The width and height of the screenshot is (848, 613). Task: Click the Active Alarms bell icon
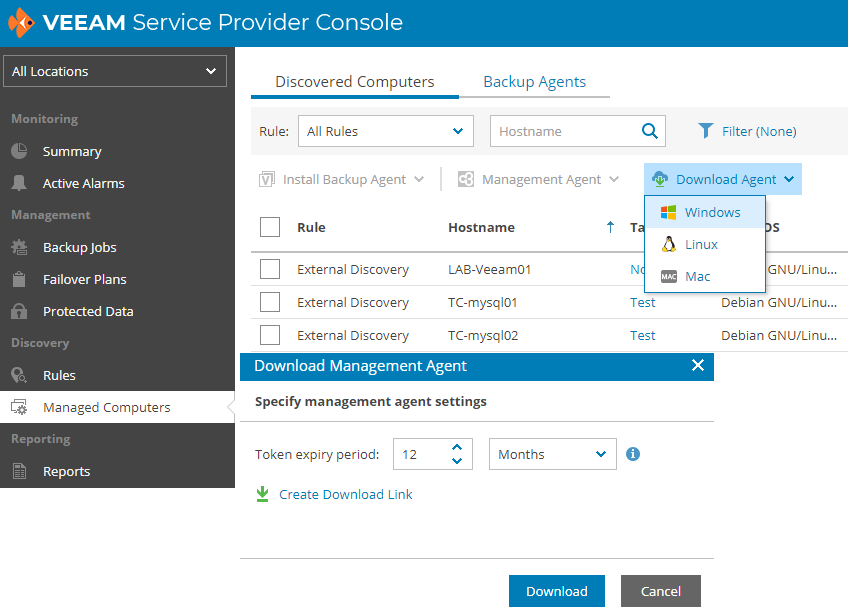(19, 183)
